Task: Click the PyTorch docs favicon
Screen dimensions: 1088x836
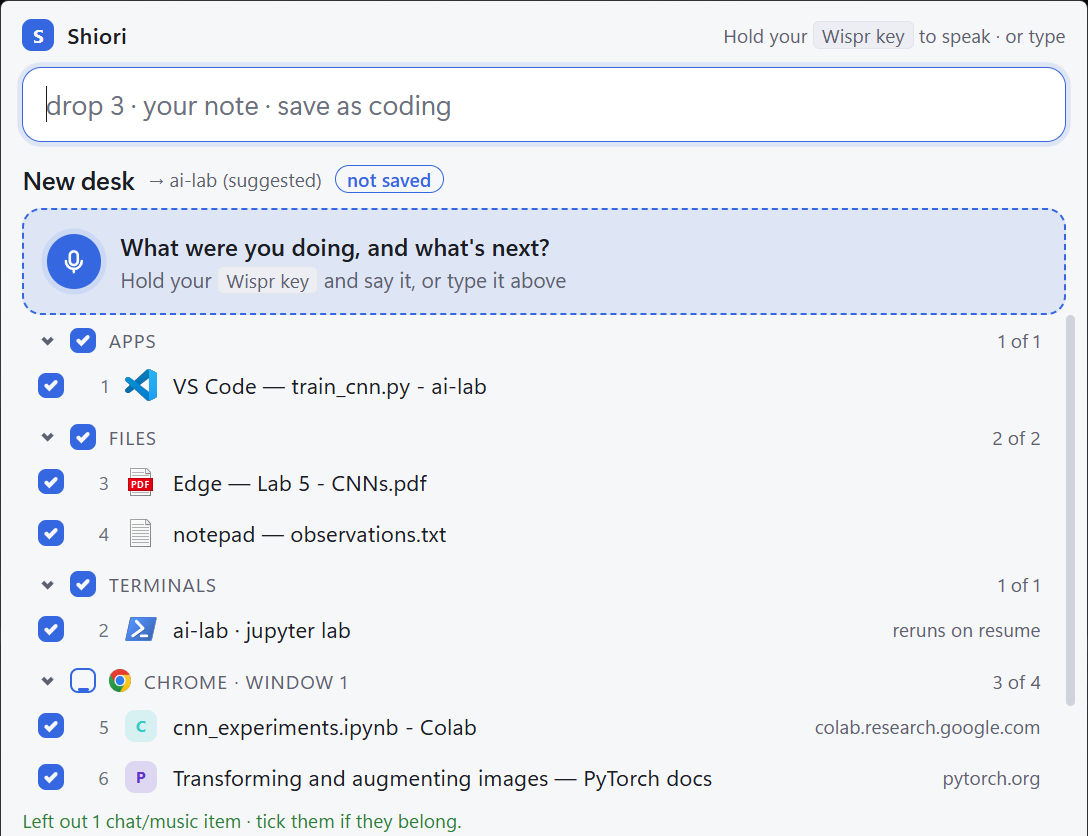Action: point(141,778)
